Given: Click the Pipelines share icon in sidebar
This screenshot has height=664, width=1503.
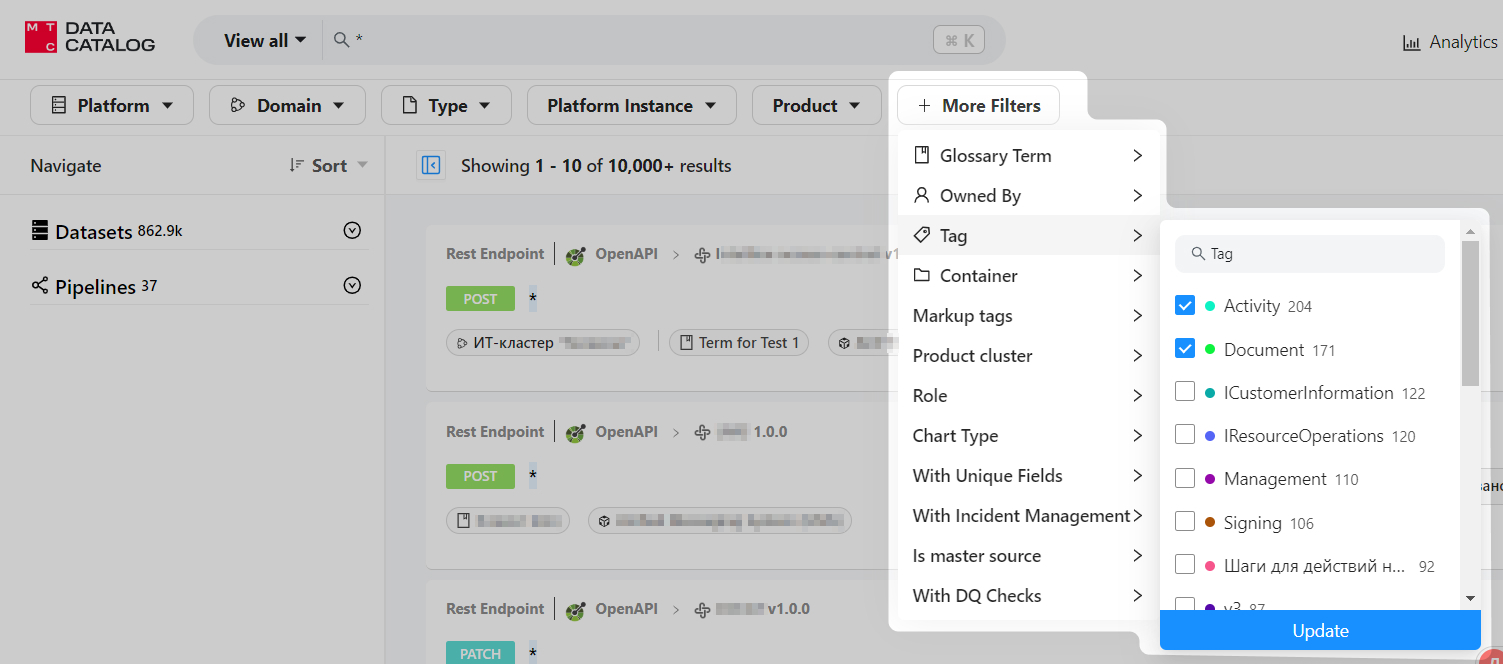Looking at the screenshot, I should point(41,286).
